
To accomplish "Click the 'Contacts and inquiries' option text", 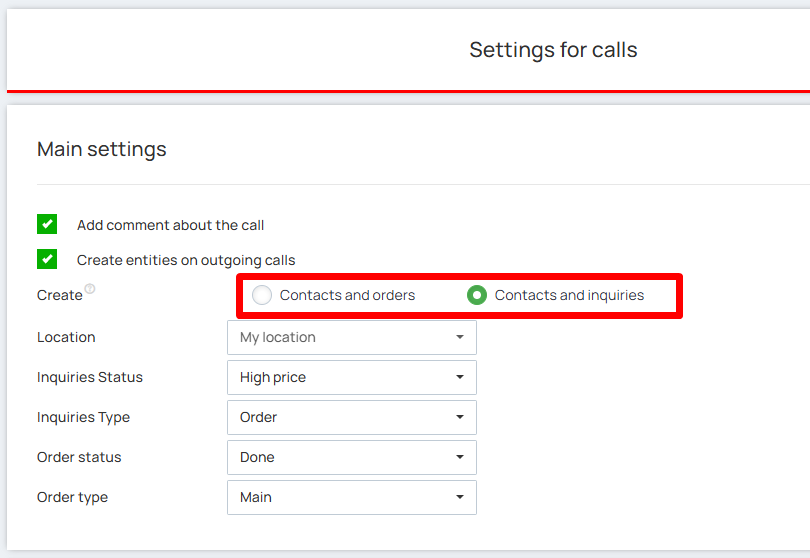I will pos(569,295).
